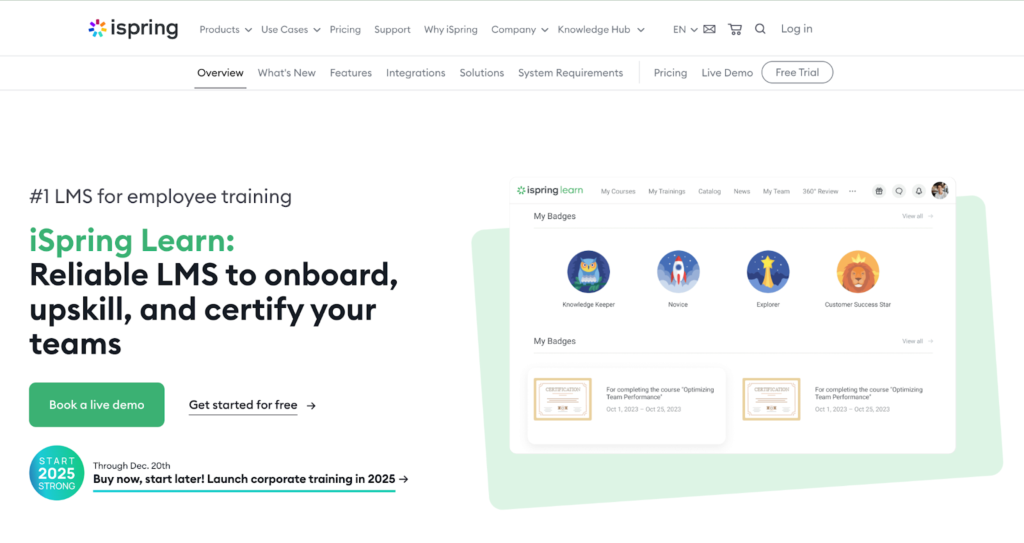Switch to the Solutions tab
1024x543 pixels.
(481, 73)
